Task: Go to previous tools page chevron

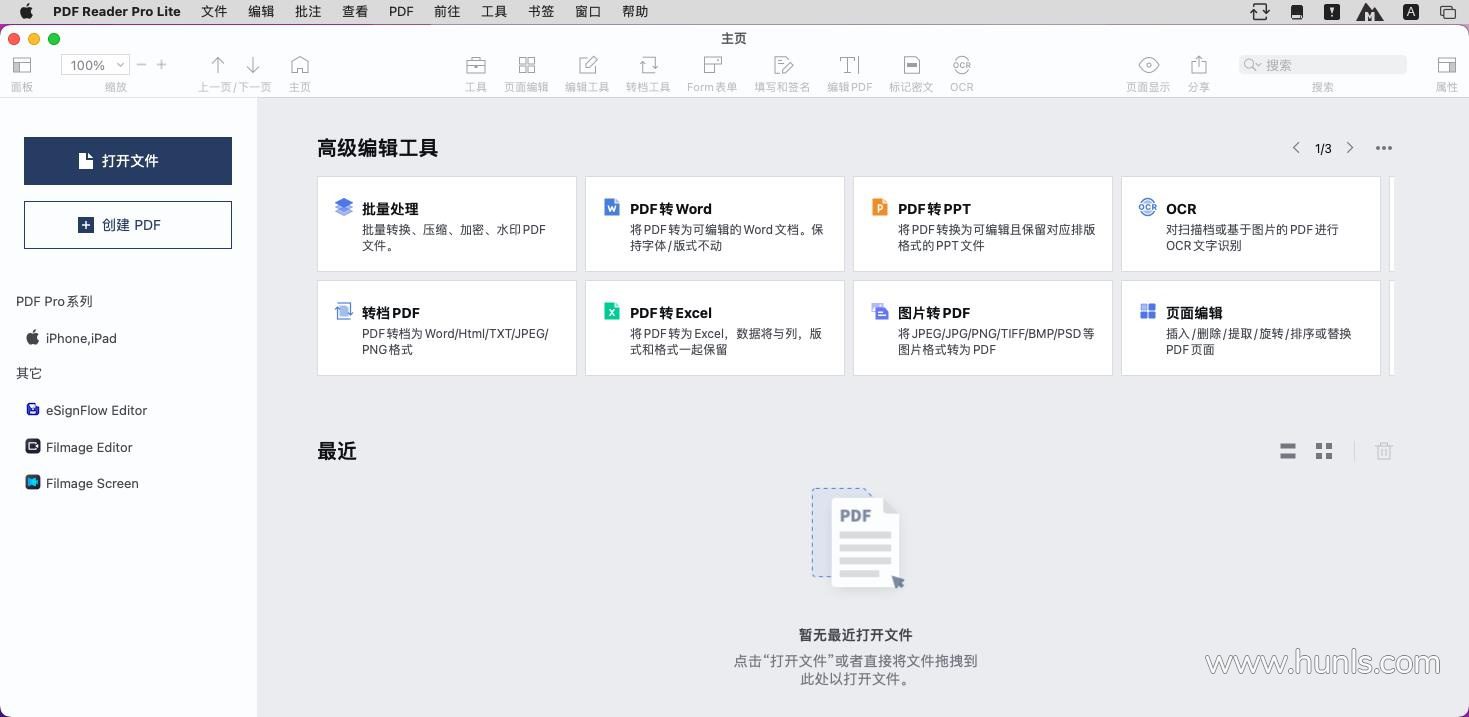Action: point(1296,148)
